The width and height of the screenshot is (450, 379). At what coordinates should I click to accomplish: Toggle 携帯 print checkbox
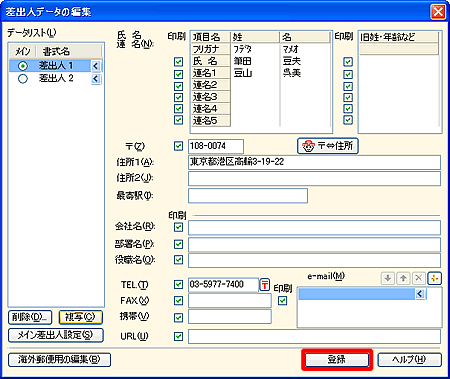(x=178, y=317)
